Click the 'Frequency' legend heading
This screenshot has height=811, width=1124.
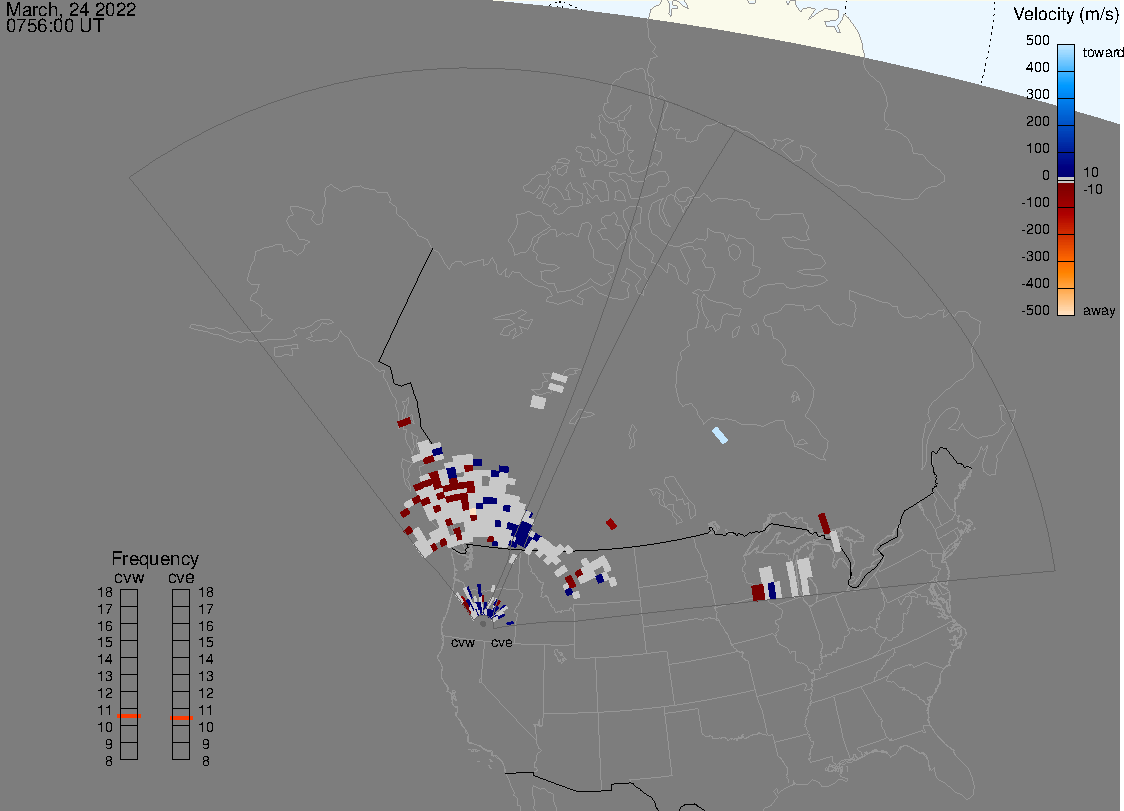(155, 559)
